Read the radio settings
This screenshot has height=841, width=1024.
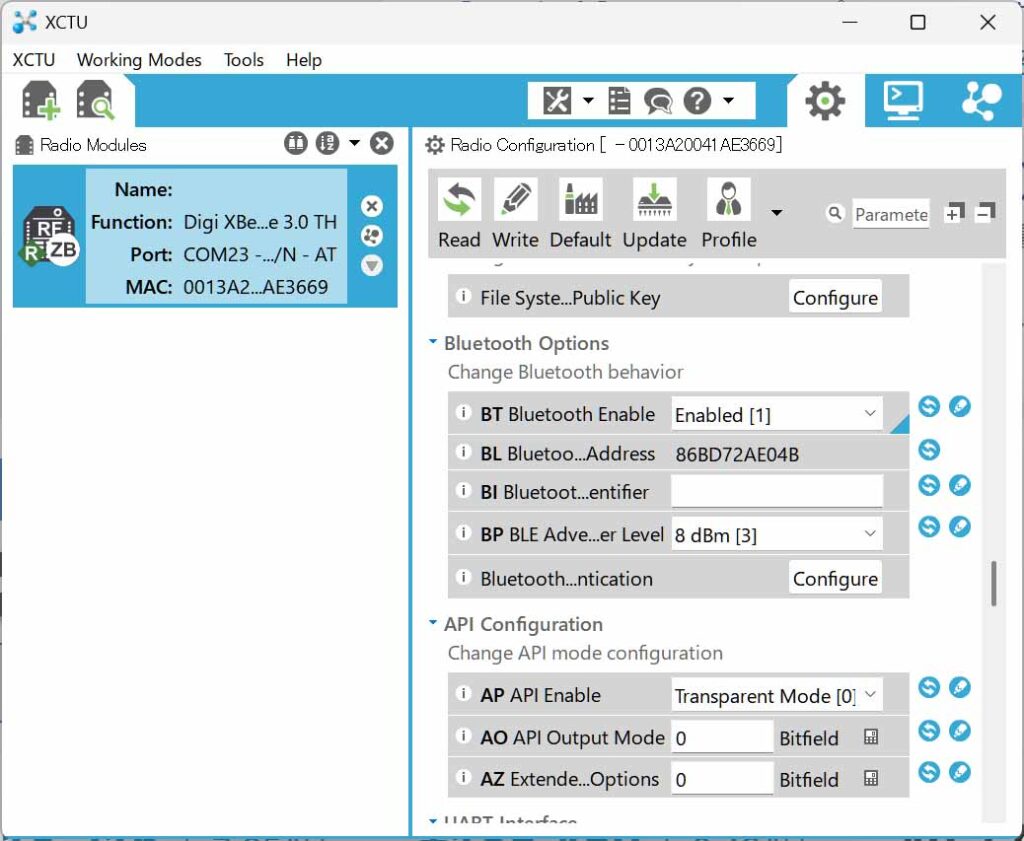(459, 214)
